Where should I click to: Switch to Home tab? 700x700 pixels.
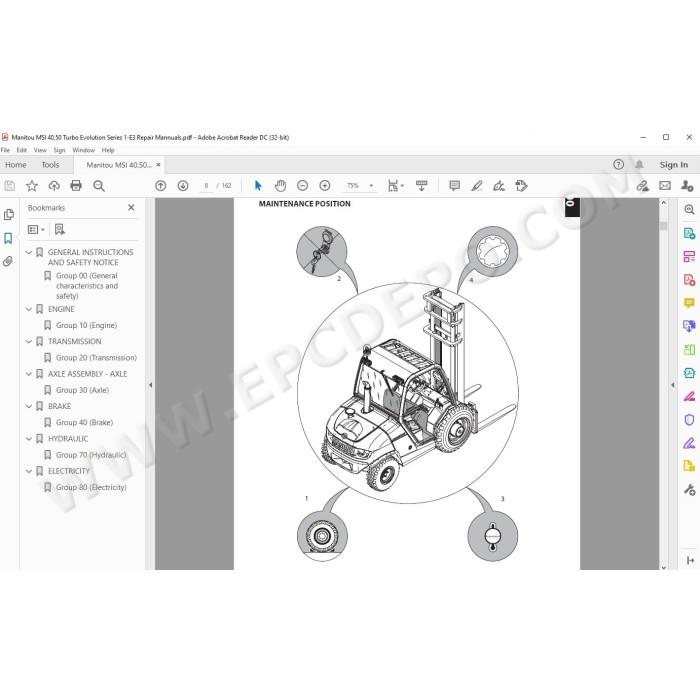[16, 165]
